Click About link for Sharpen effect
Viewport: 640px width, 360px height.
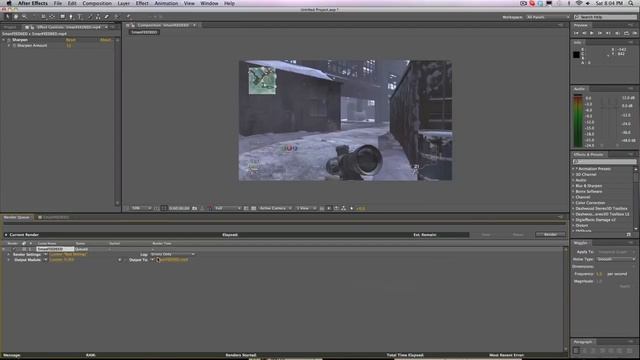pos(106,40)
